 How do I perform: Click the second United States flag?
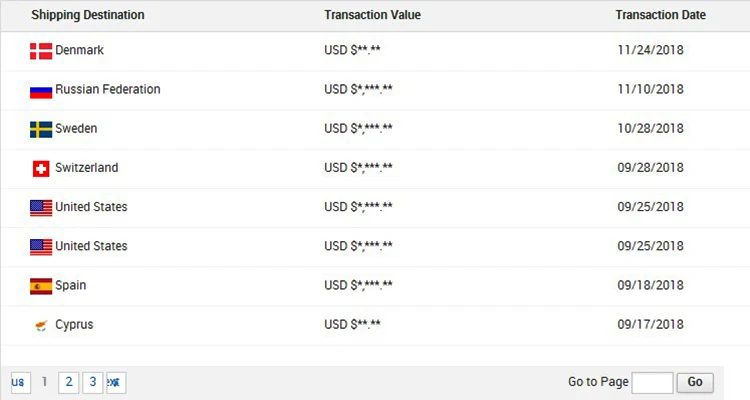tap(40, 246)
